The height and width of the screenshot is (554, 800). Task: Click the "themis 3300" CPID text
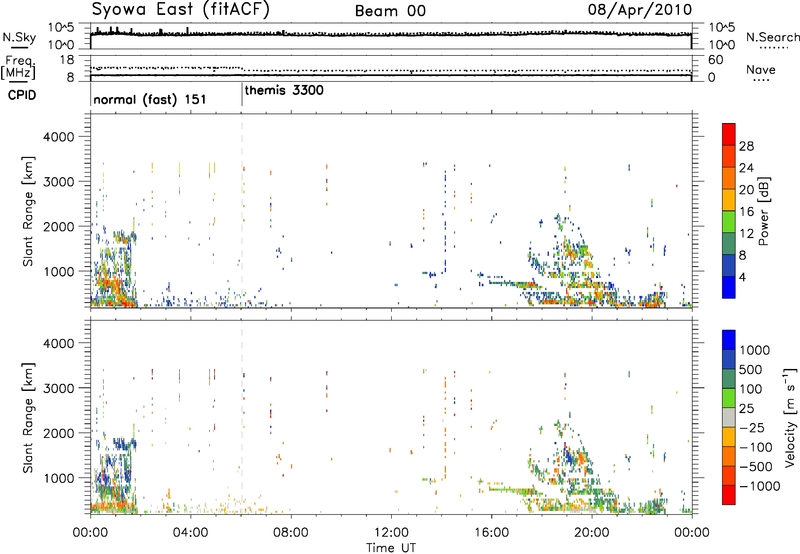point(284,90)
